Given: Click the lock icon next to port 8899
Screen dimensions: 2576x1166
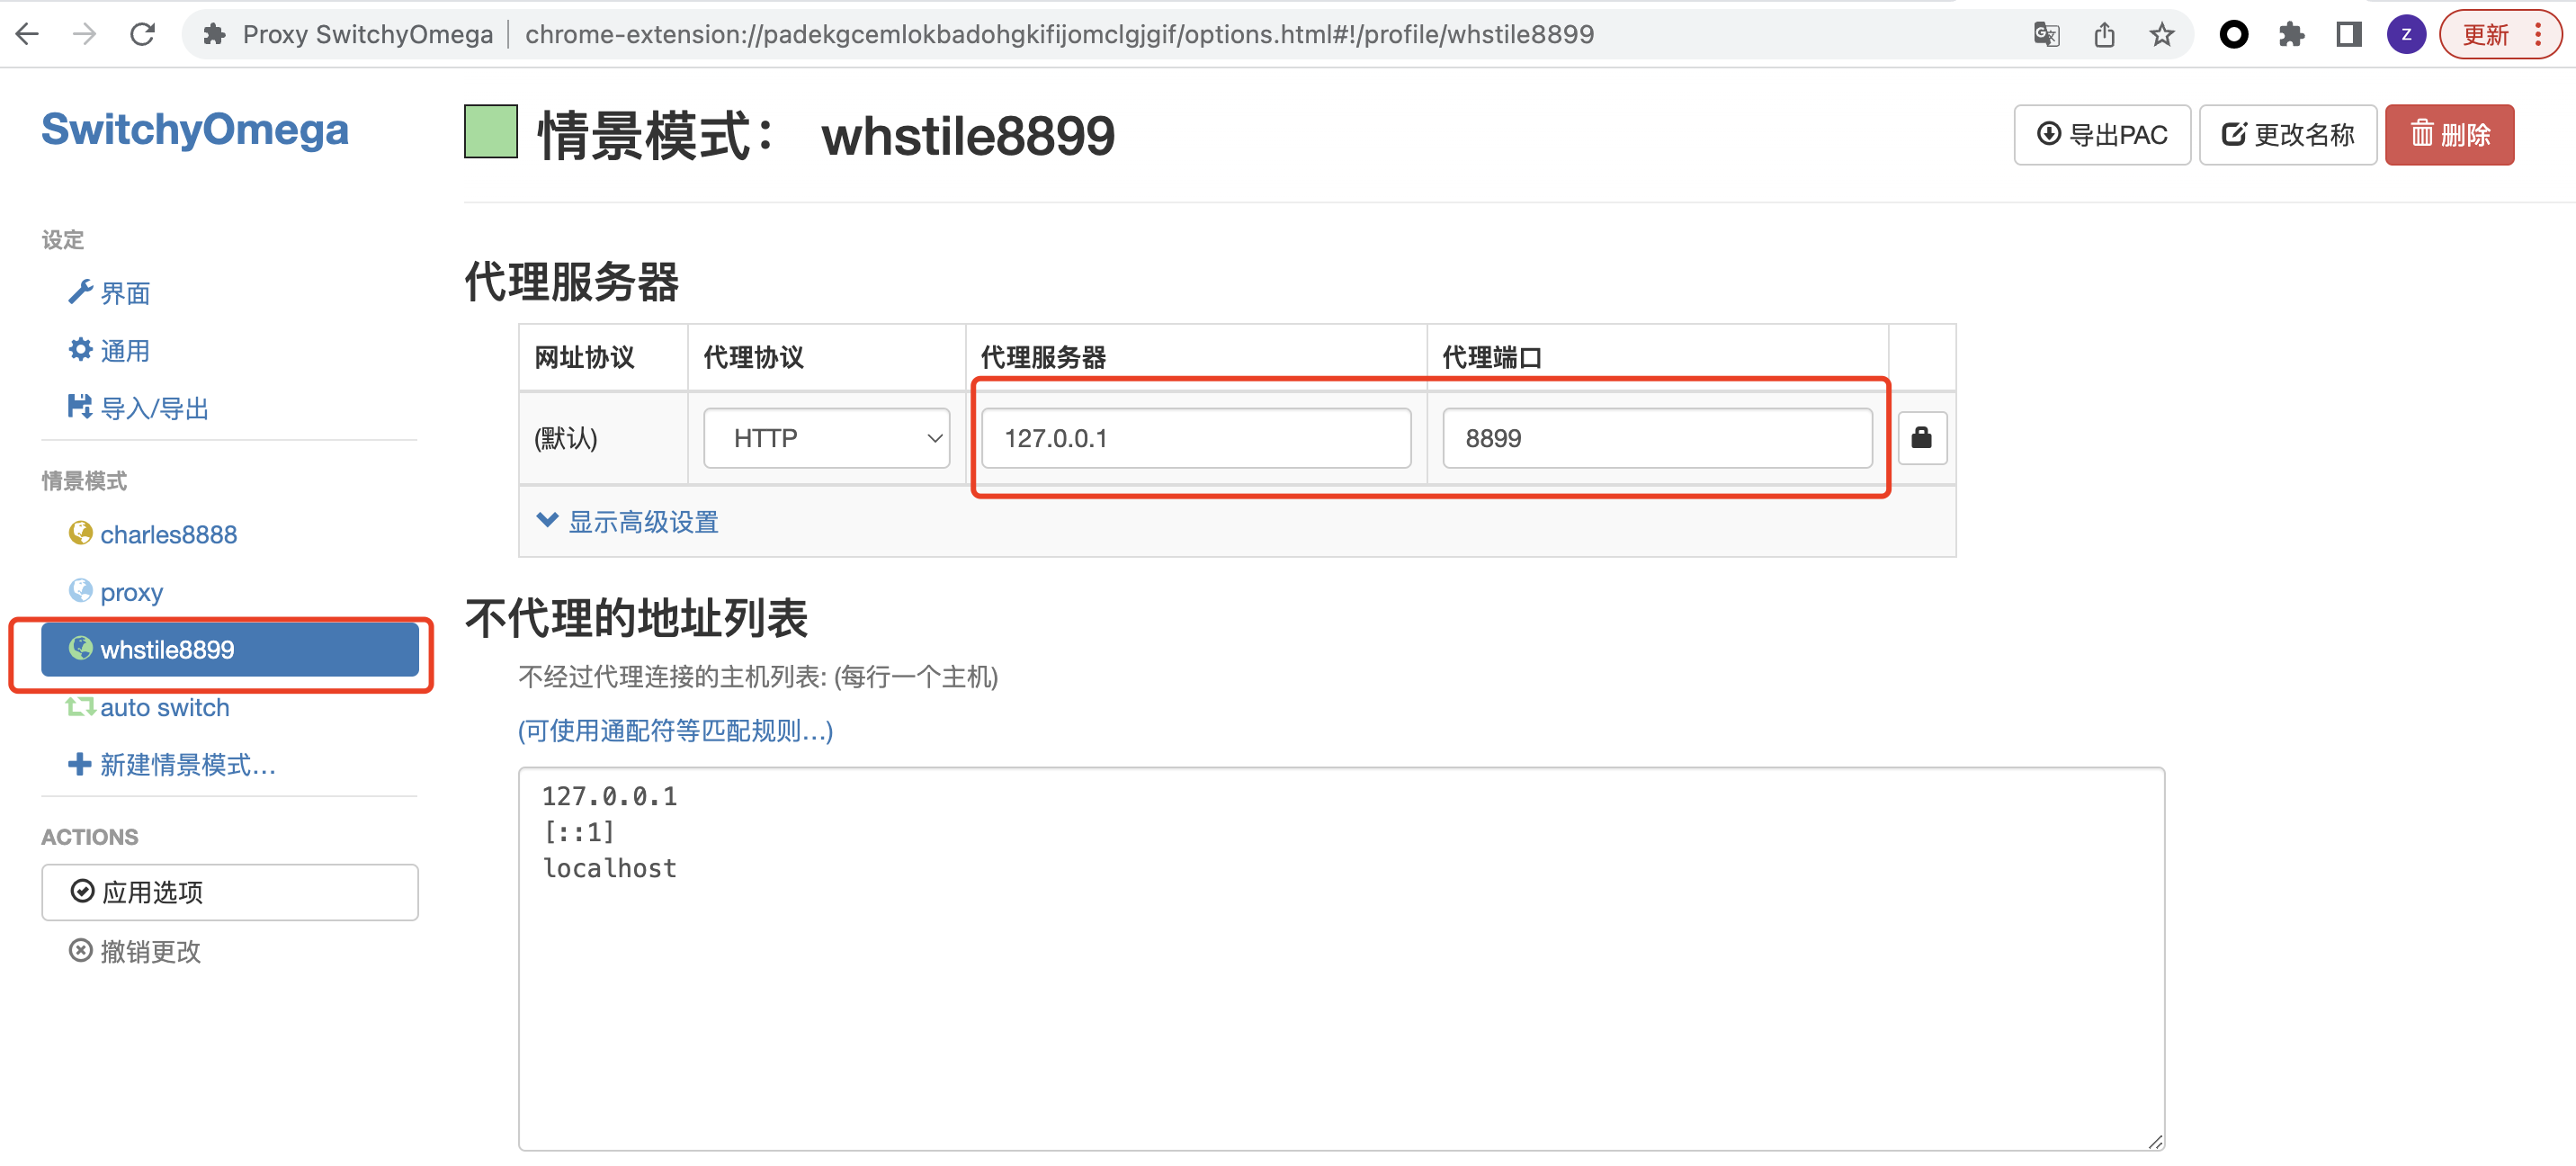Looking at the screenshot, I should (1922, 435).
